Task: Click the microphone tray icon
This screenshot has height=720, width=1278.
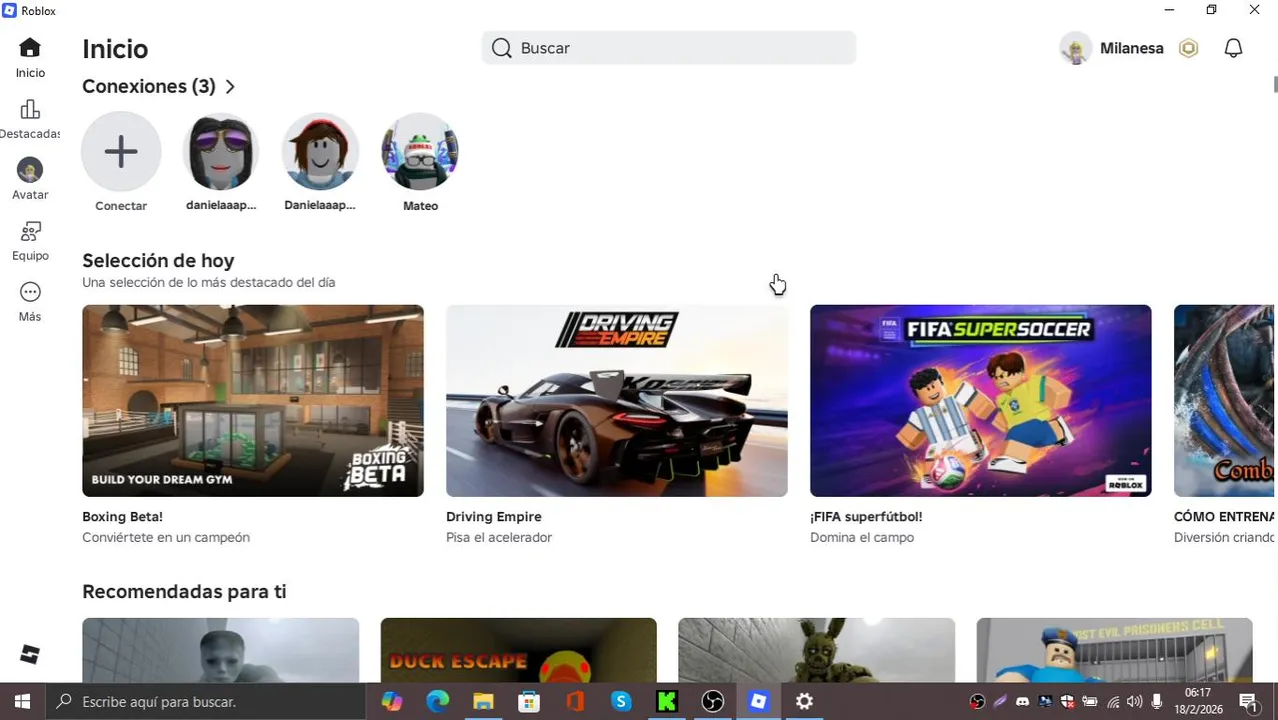Action: [x=1157, y=702]
